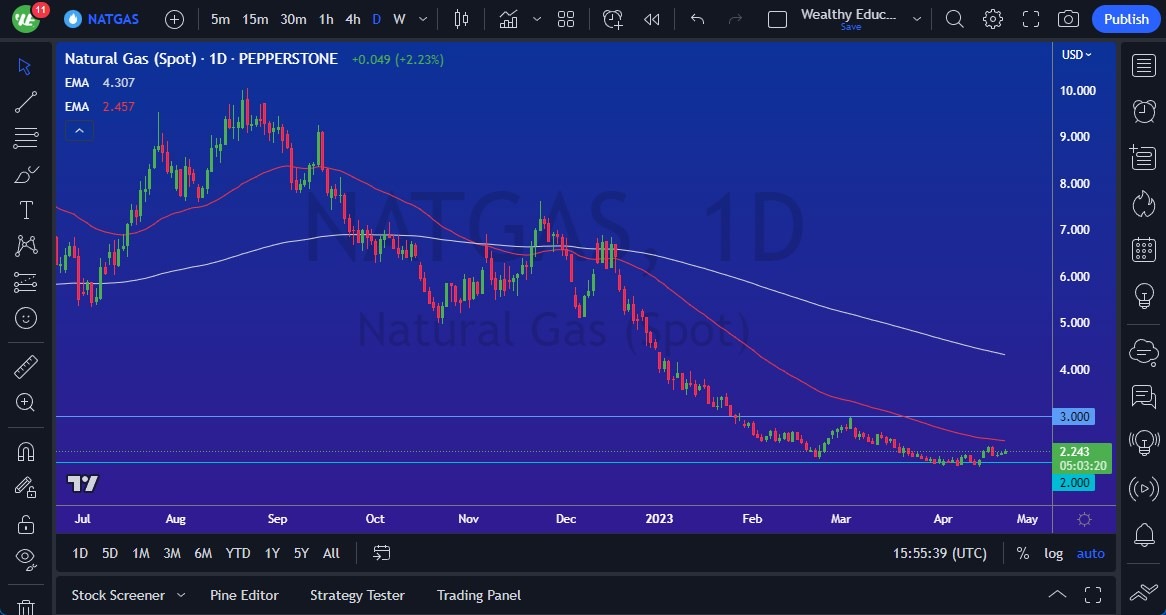This screenshot has height=615, width=1166.
Task: Activate the zoom in tool
Action: coord(26,402)
